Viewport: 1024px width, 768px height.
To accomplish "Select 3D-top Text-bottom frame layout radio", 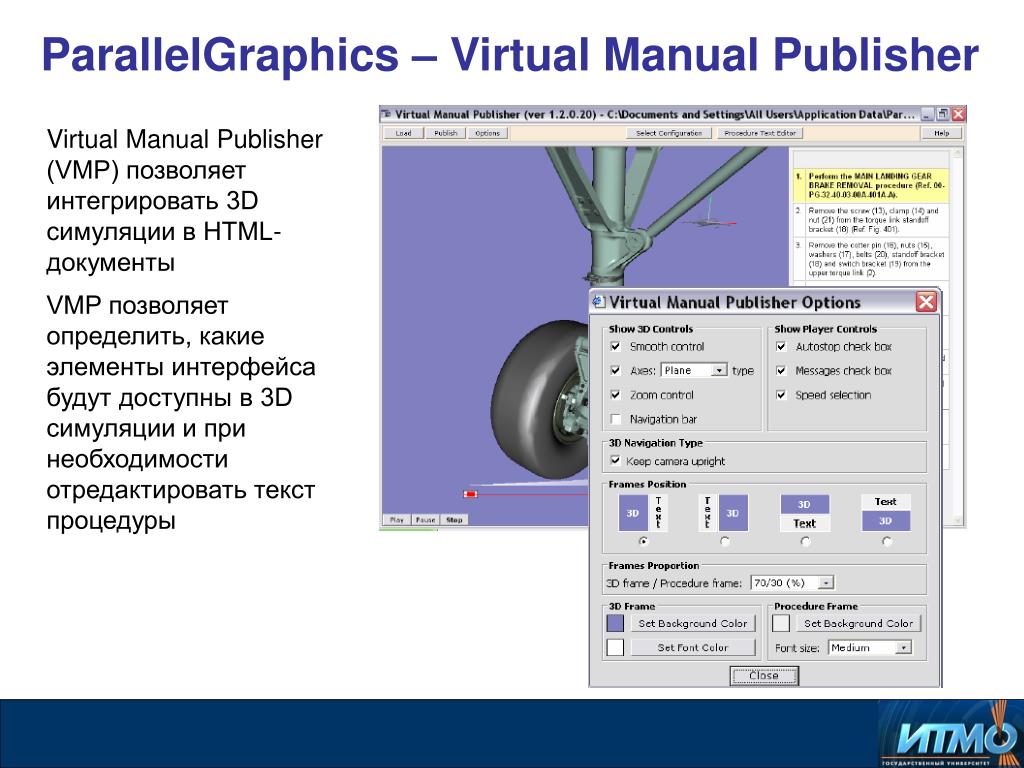I will (805, 541).
